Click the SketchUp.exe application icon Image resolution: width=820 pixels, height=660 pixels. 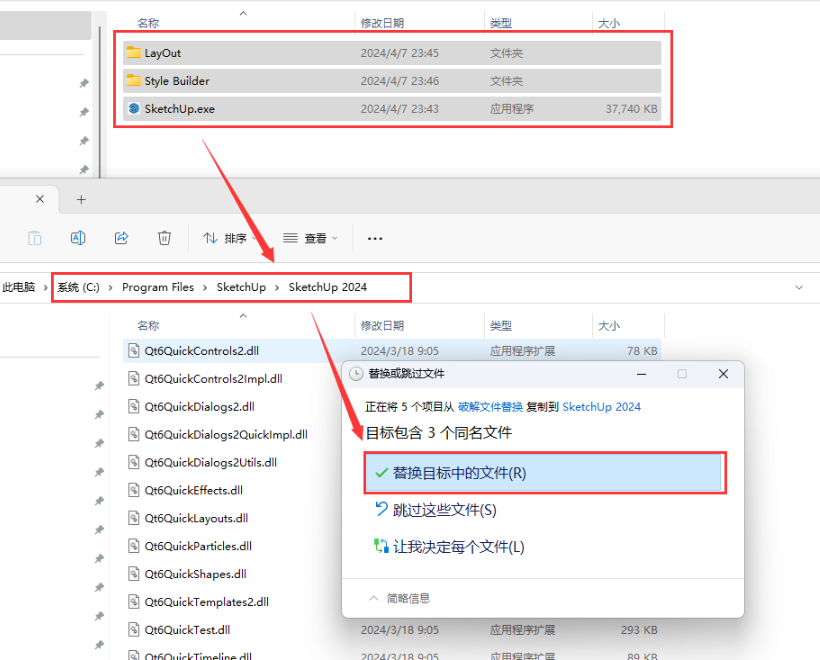[x=134, y=108]
